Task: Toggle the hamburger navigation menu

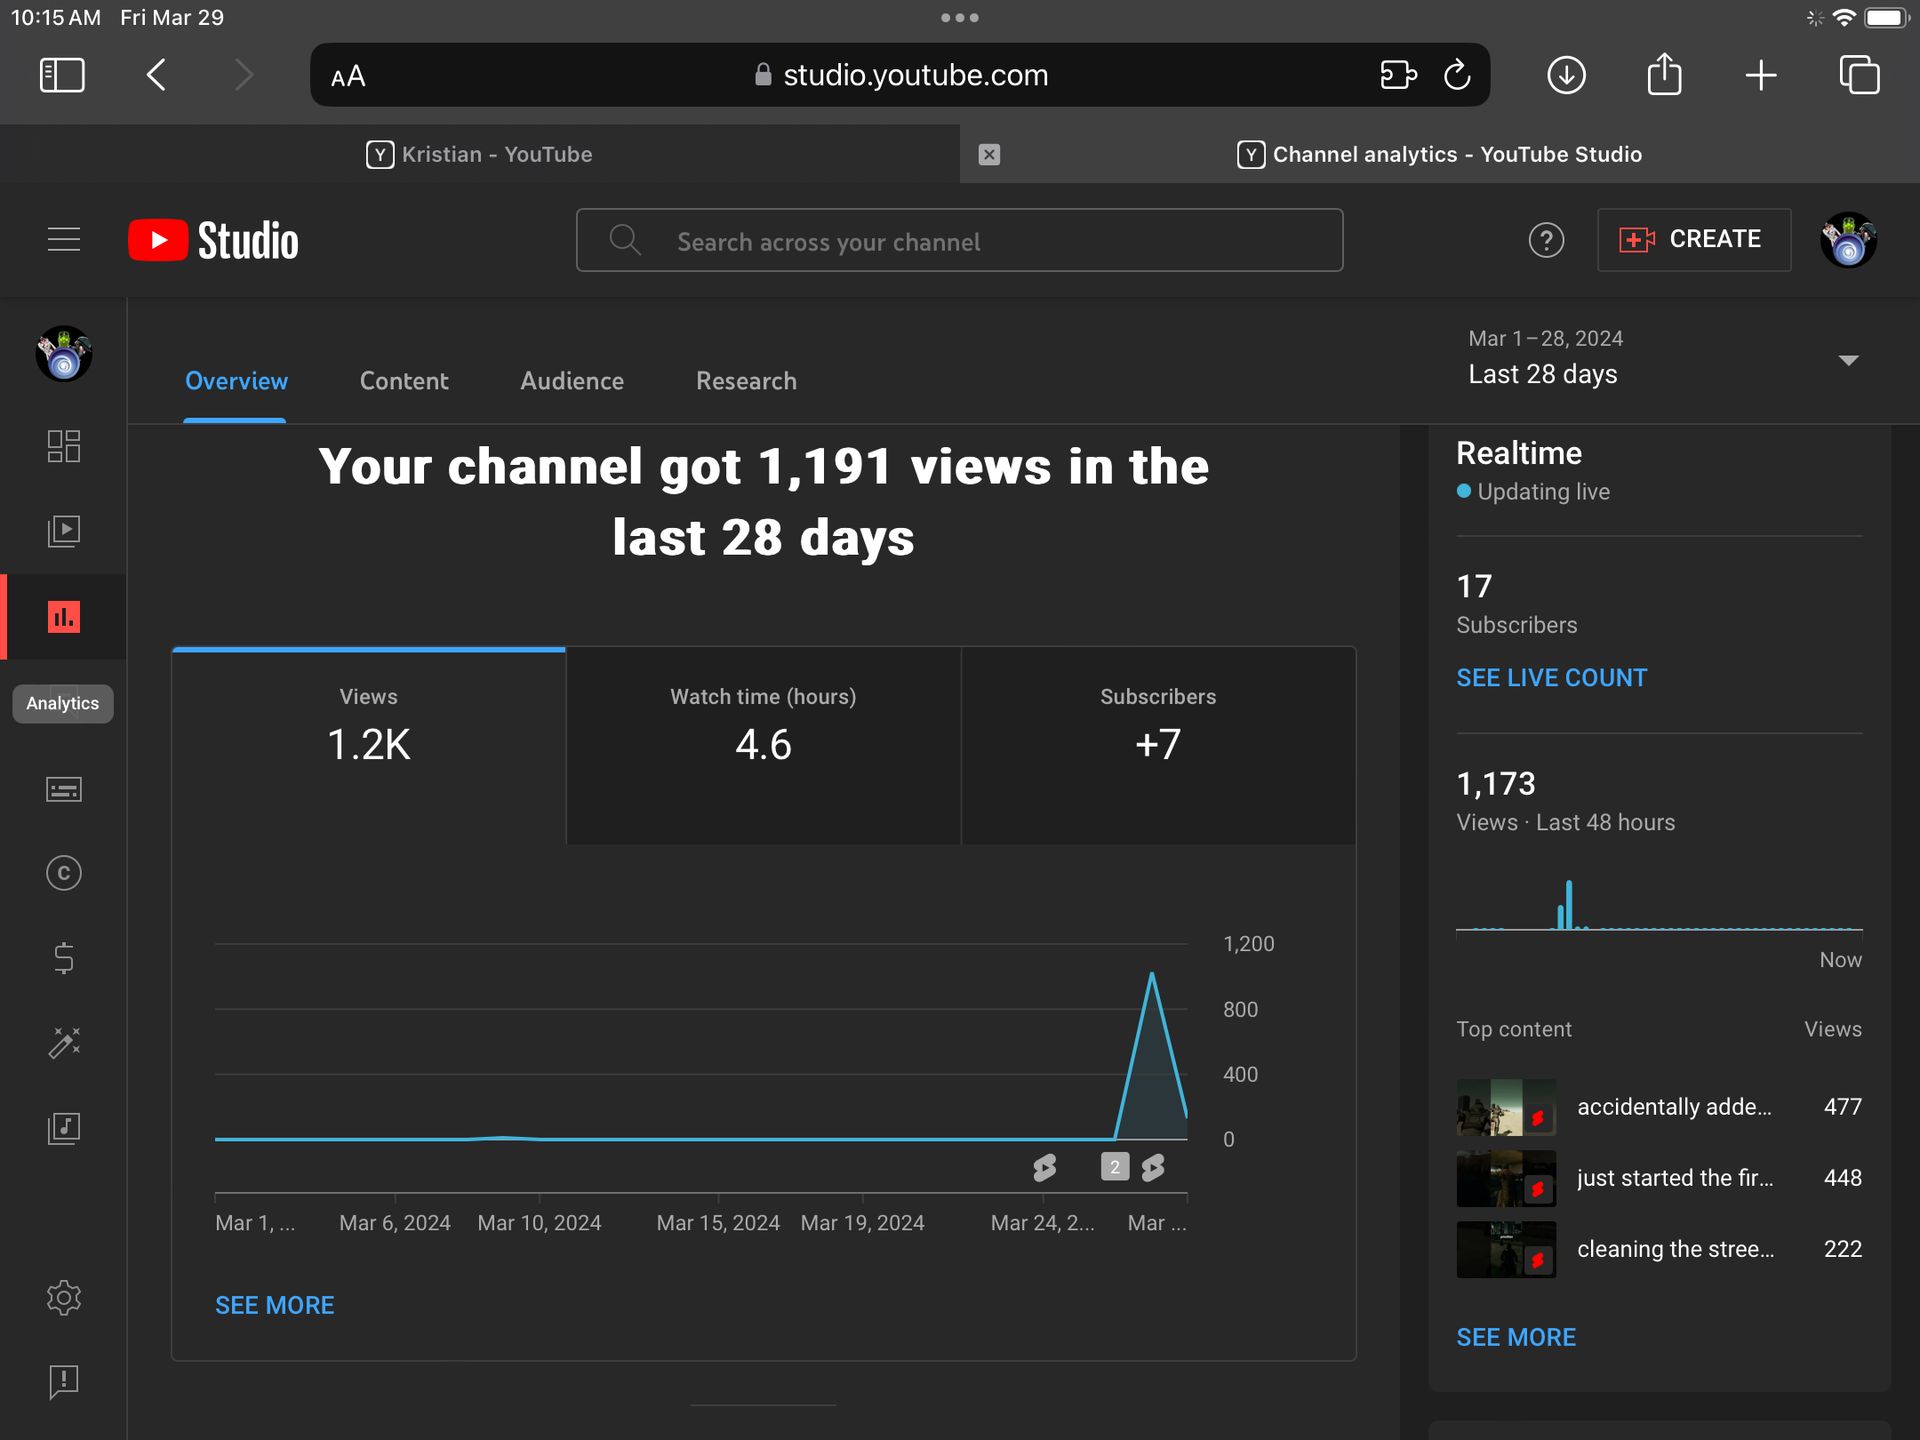Action: (64, 240)
